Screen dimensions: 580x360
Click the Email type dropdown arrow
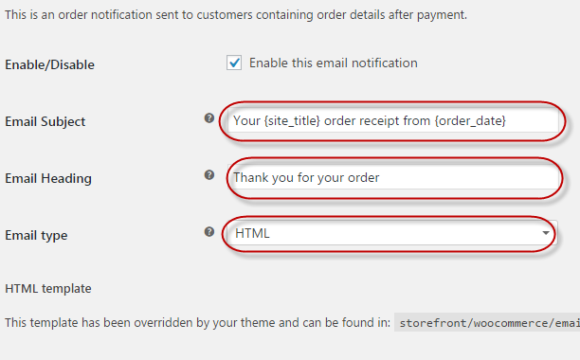pos(546,233)
